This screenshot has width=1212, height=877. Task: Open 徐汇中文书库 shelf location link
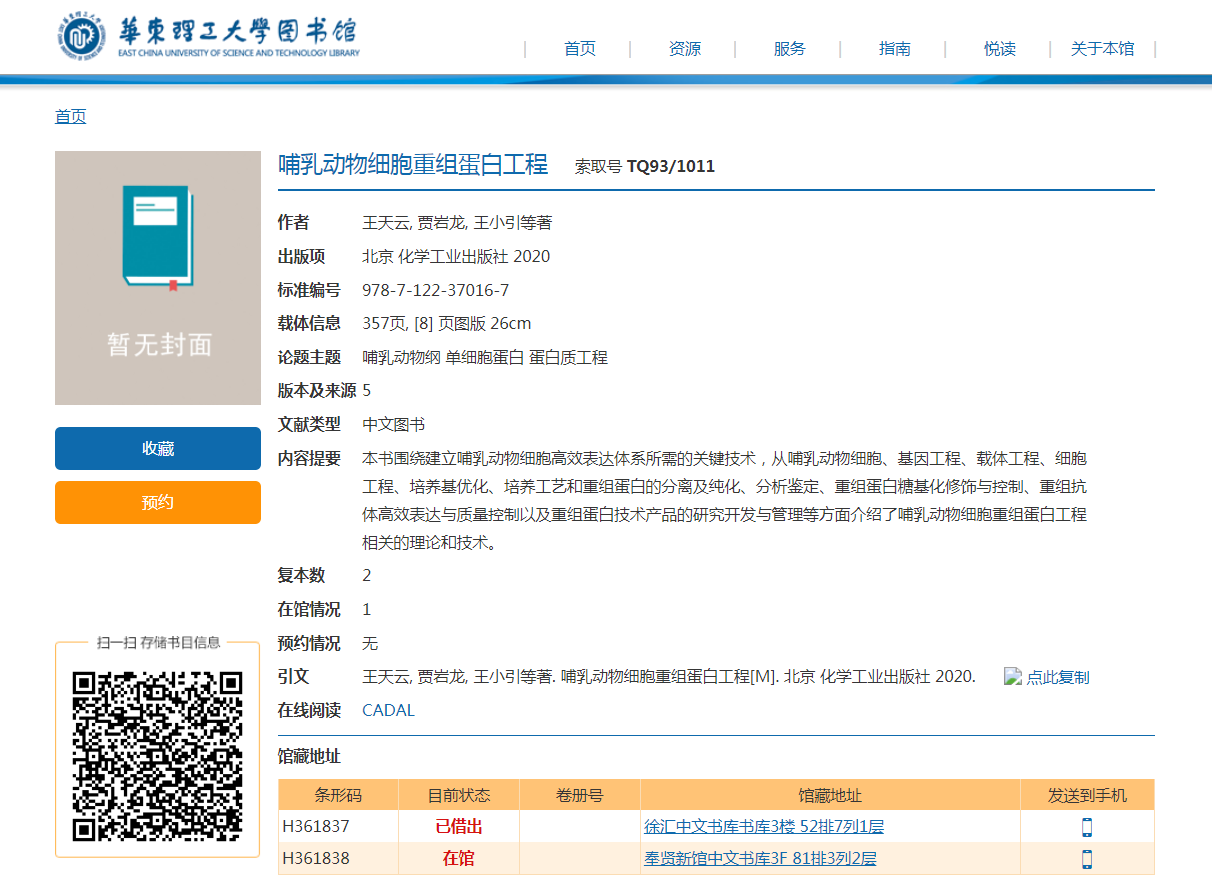(x=764, y=827)
